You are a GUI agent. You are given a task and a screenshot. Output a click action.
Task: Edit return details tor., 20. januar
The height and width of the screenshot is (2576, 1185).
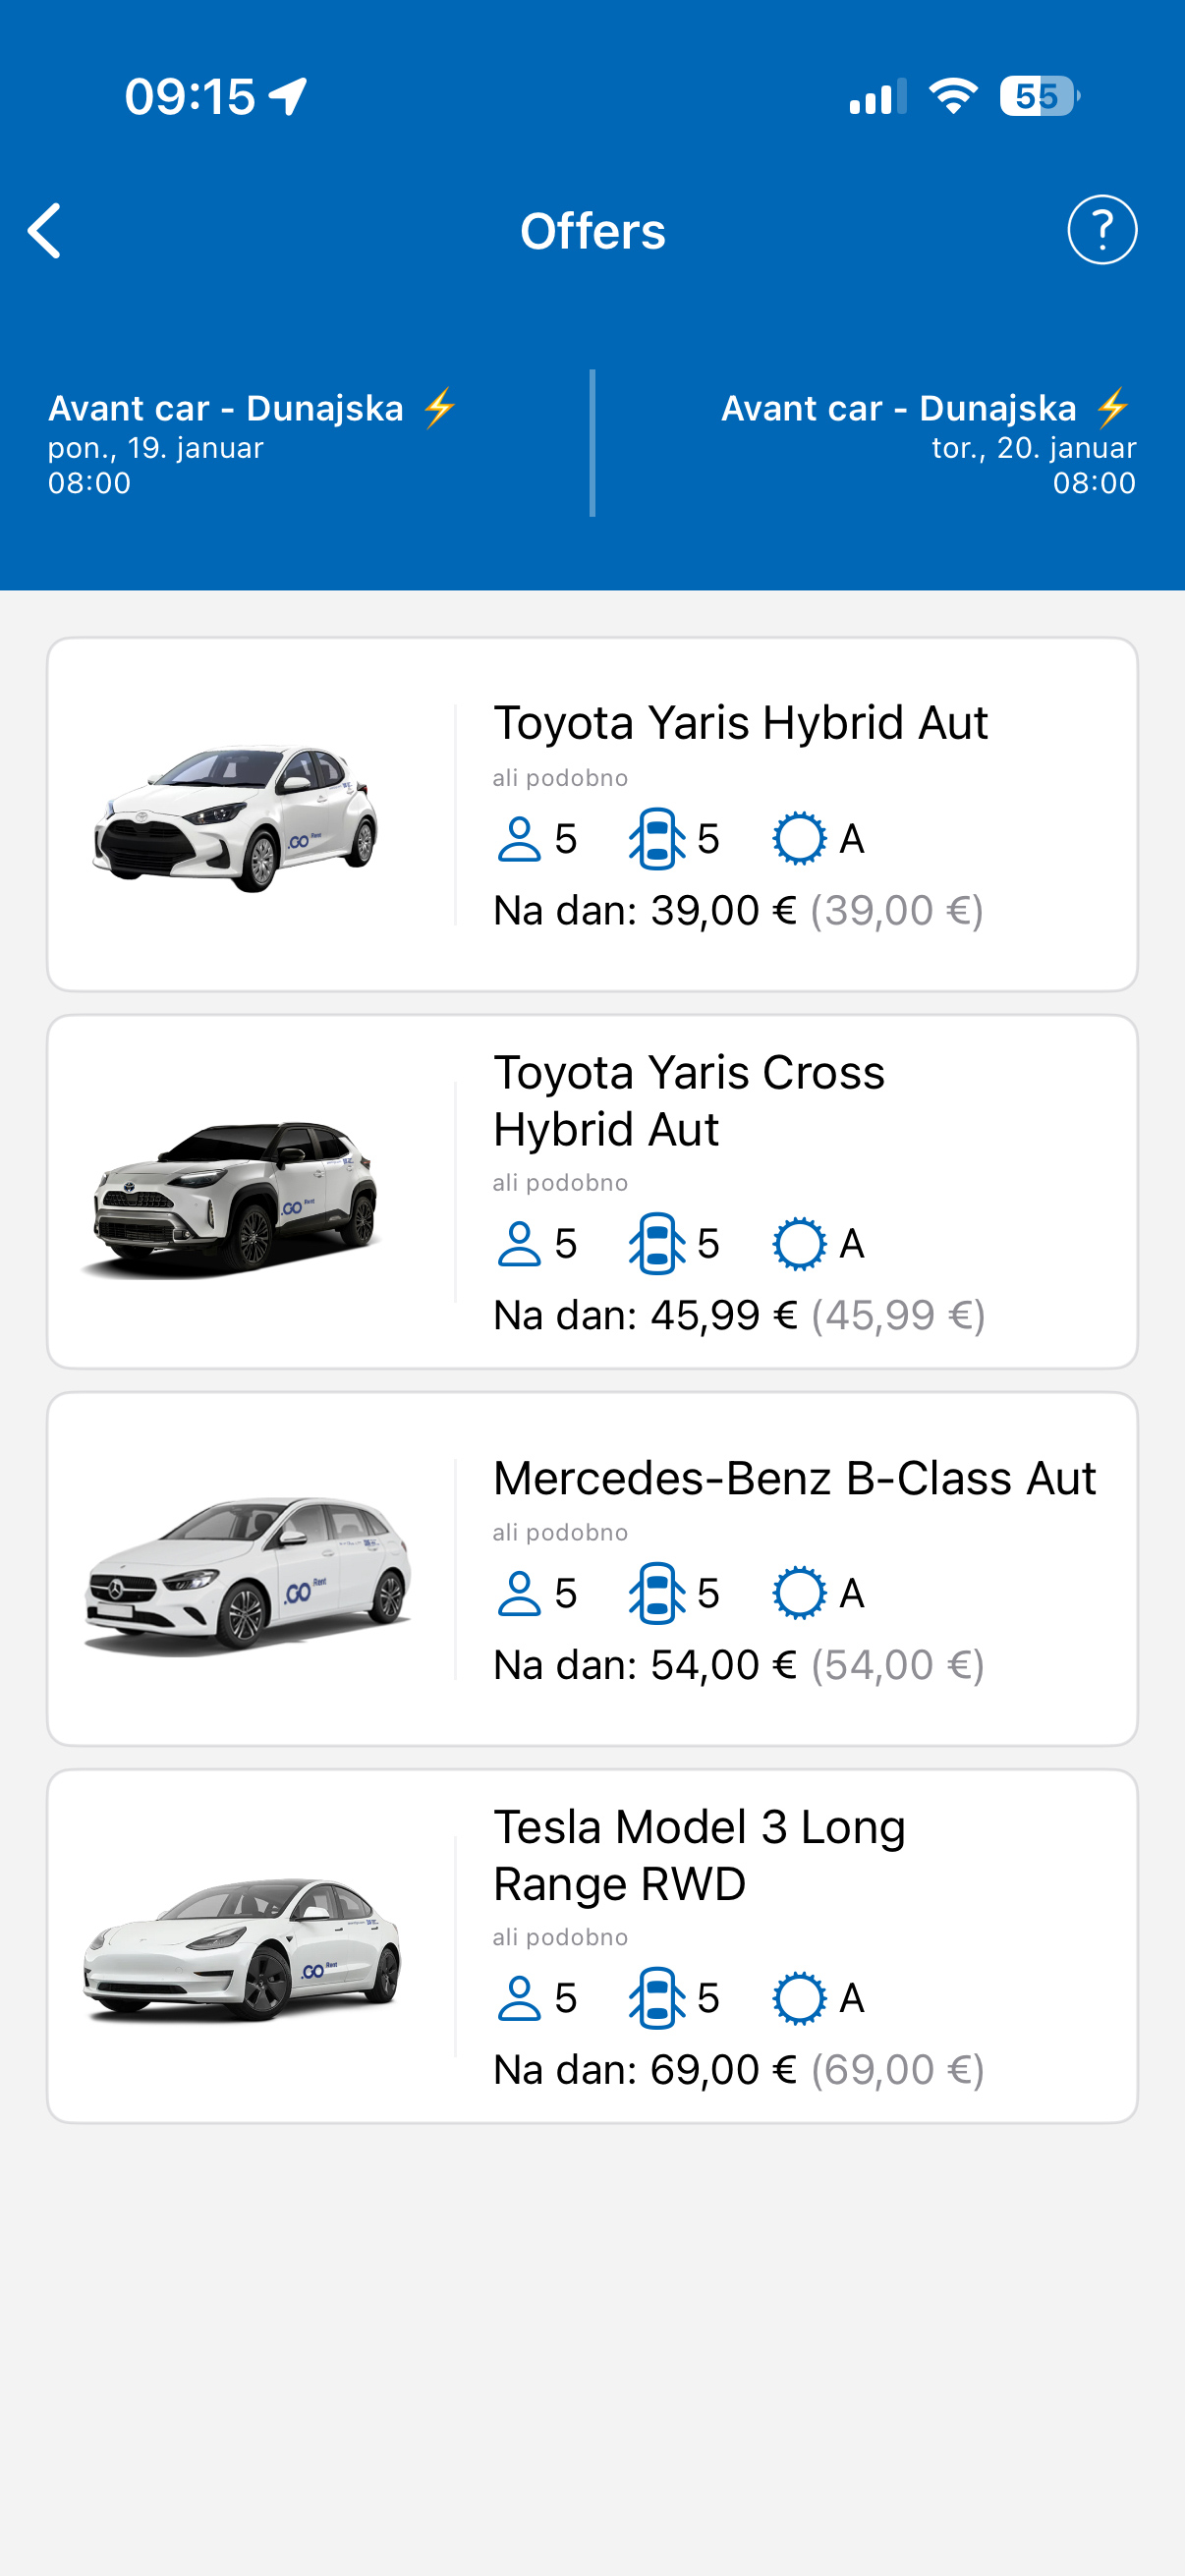coord(1033,448)
